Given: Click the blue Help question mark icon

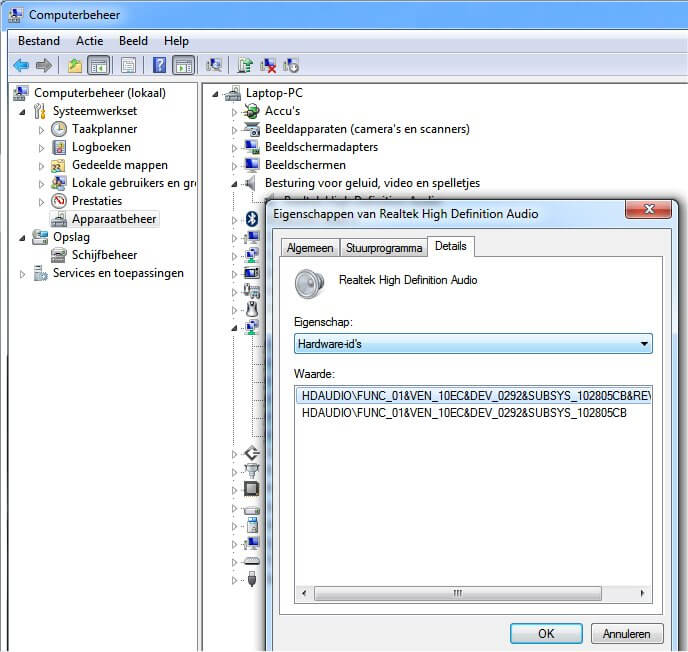Looking at the screenshot, I should pos(159,65).
